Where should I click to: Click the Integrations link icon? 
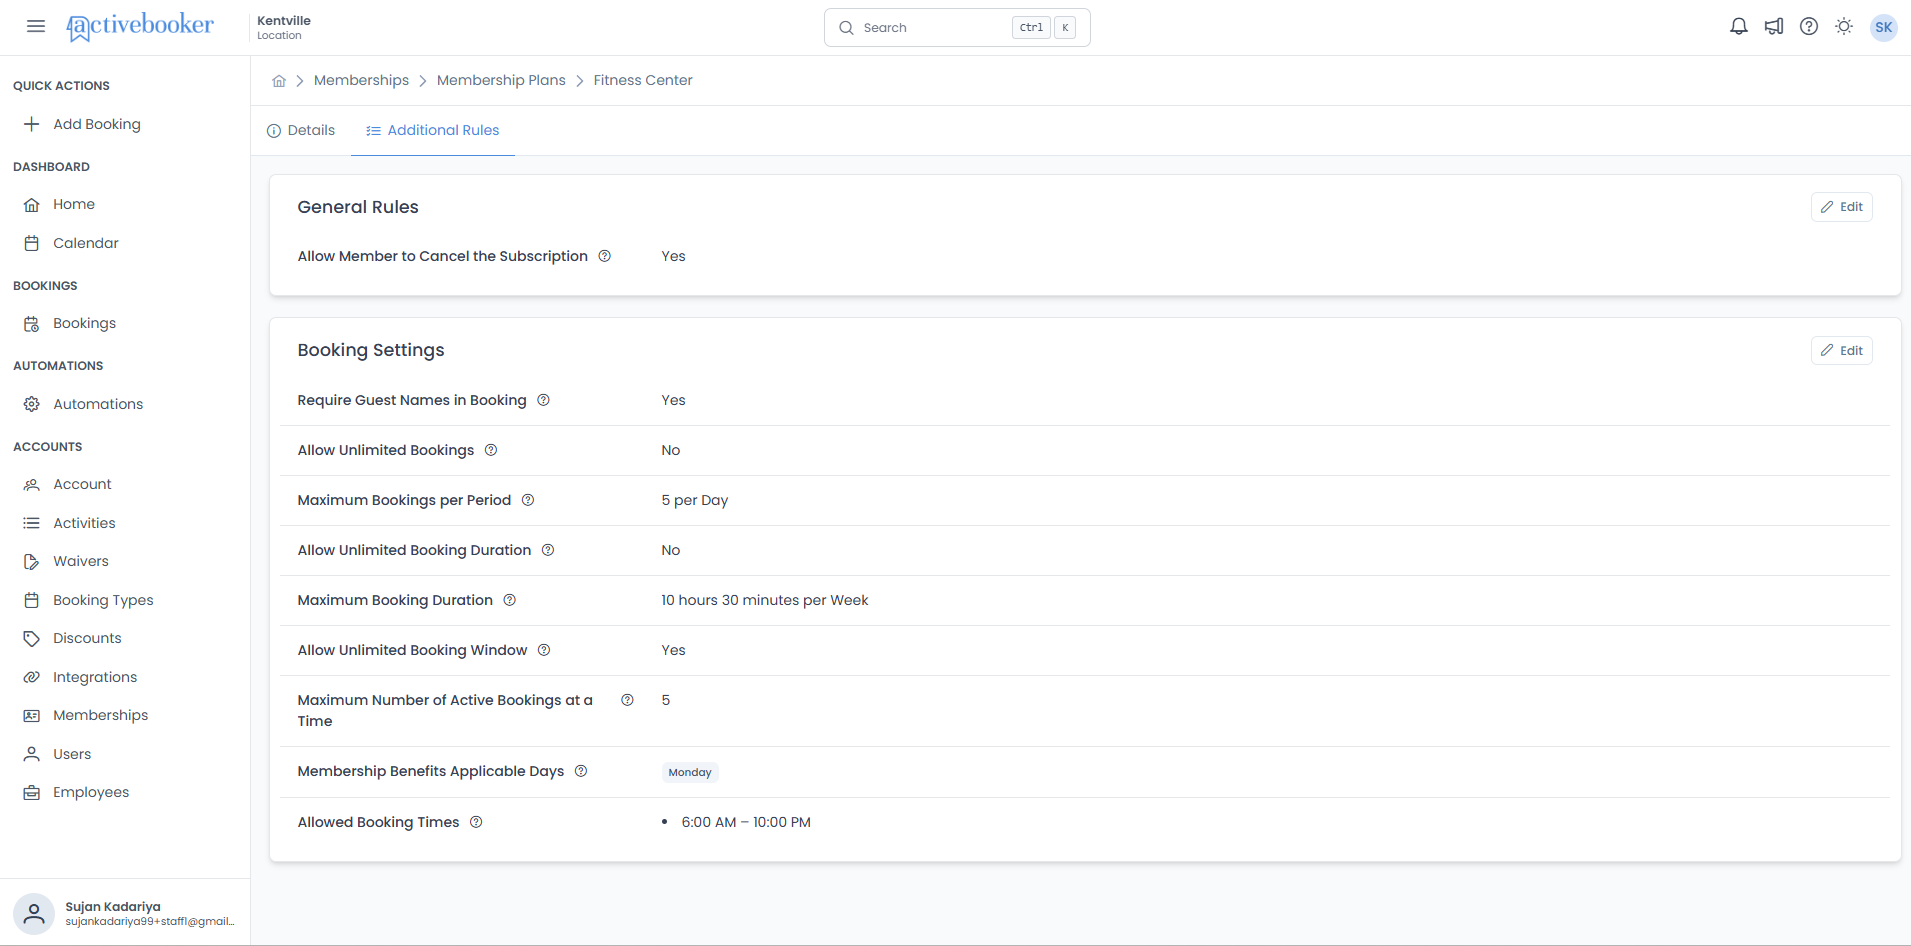point(32,677)
